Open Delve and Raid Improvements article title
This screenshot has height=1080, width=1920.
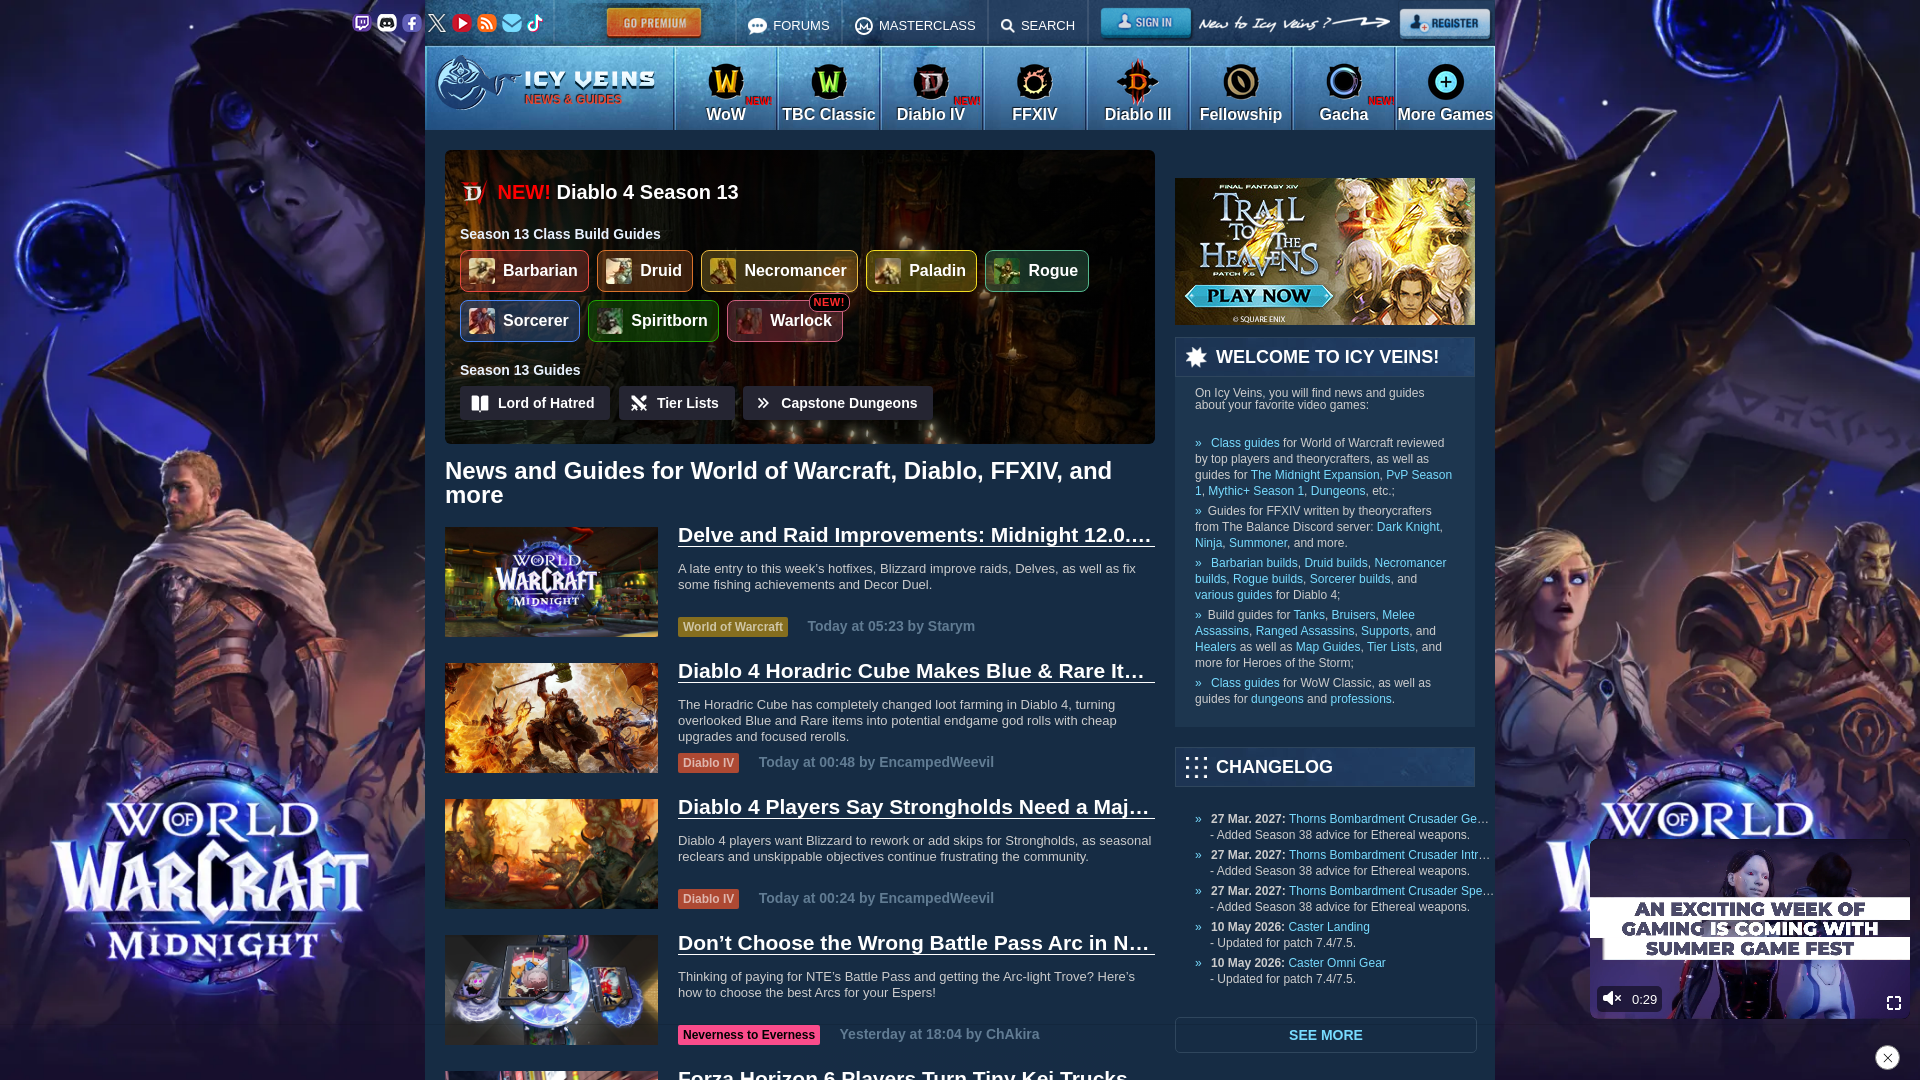[916, 535]
